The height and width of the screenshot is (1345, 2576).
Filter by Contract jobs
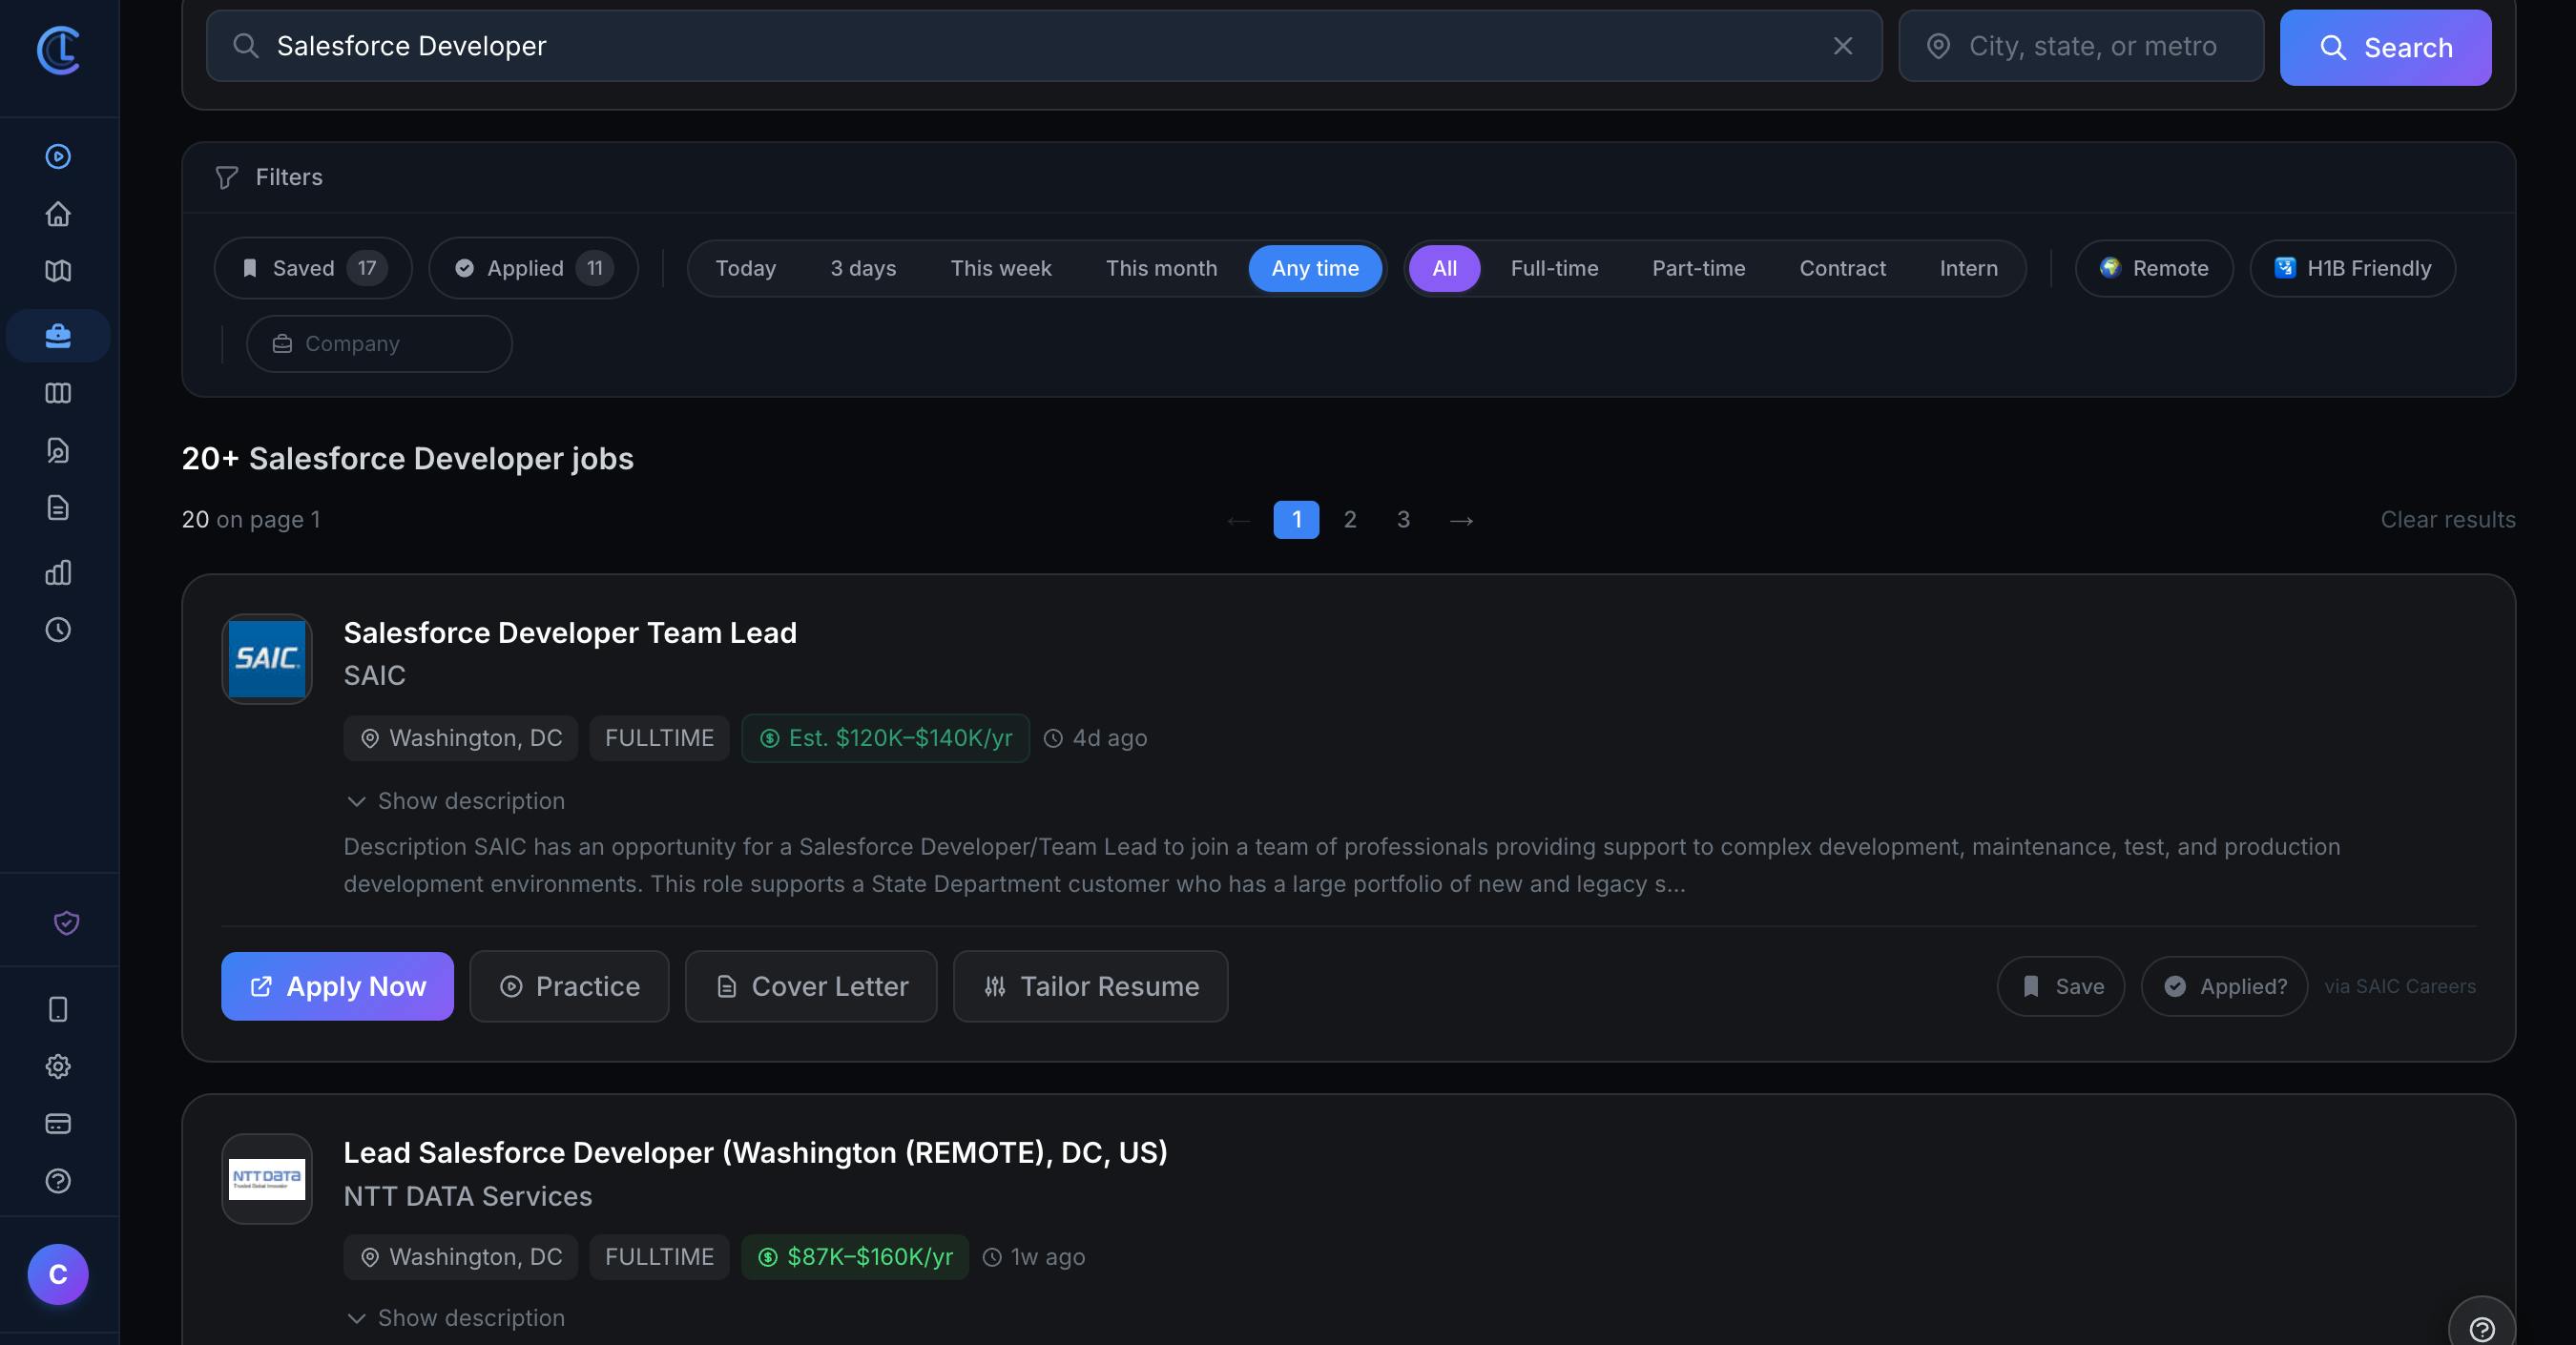(x=1843, y=268)
